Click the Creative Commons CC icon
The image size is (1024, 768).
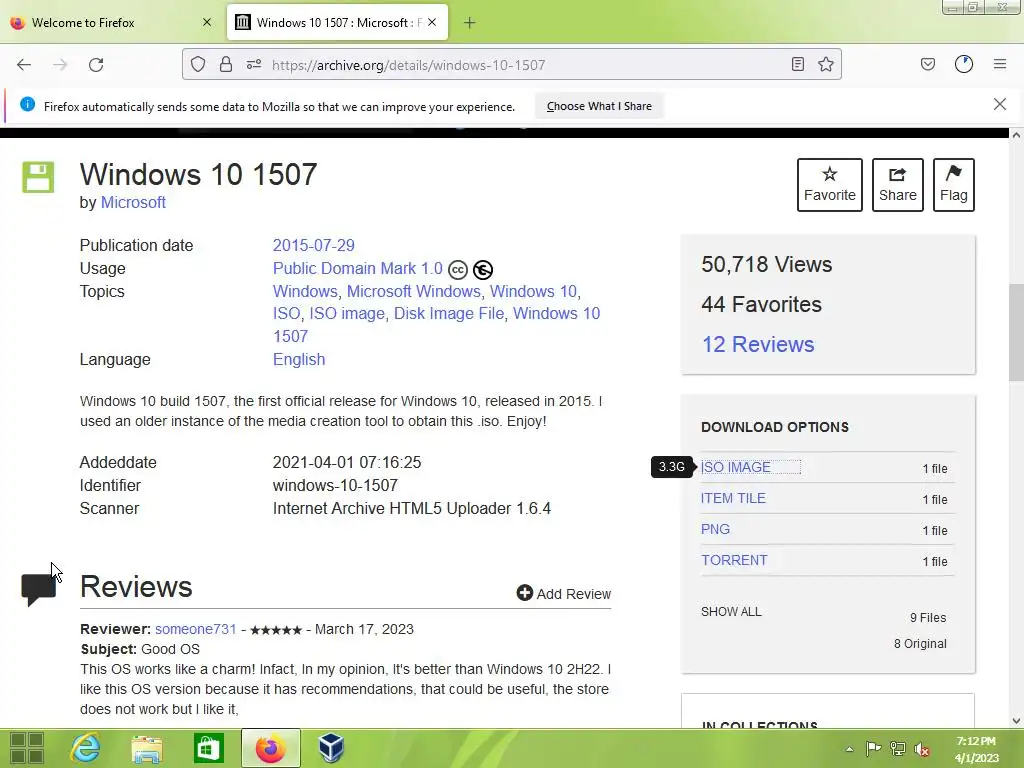pyautogui.click(x=458, y=269)
